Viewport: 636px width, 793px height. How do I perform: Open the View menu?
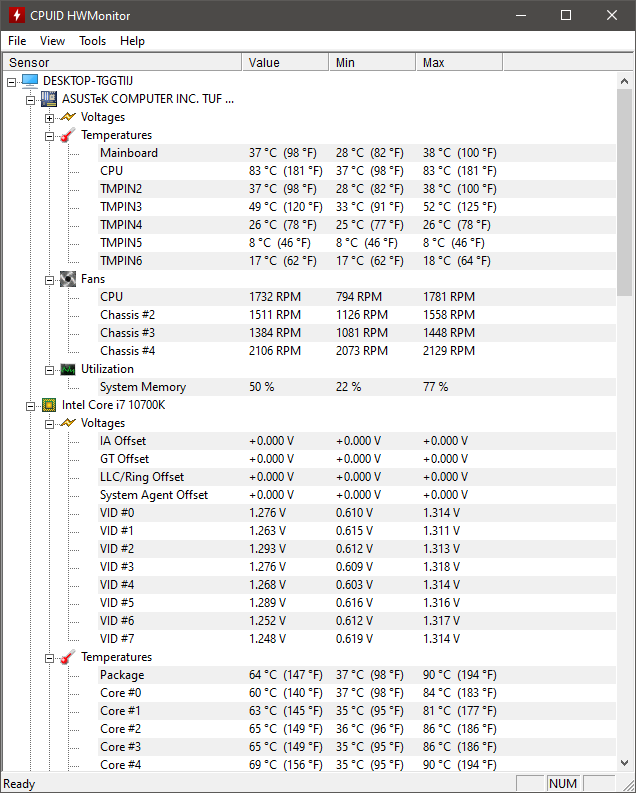coord(52,41)
